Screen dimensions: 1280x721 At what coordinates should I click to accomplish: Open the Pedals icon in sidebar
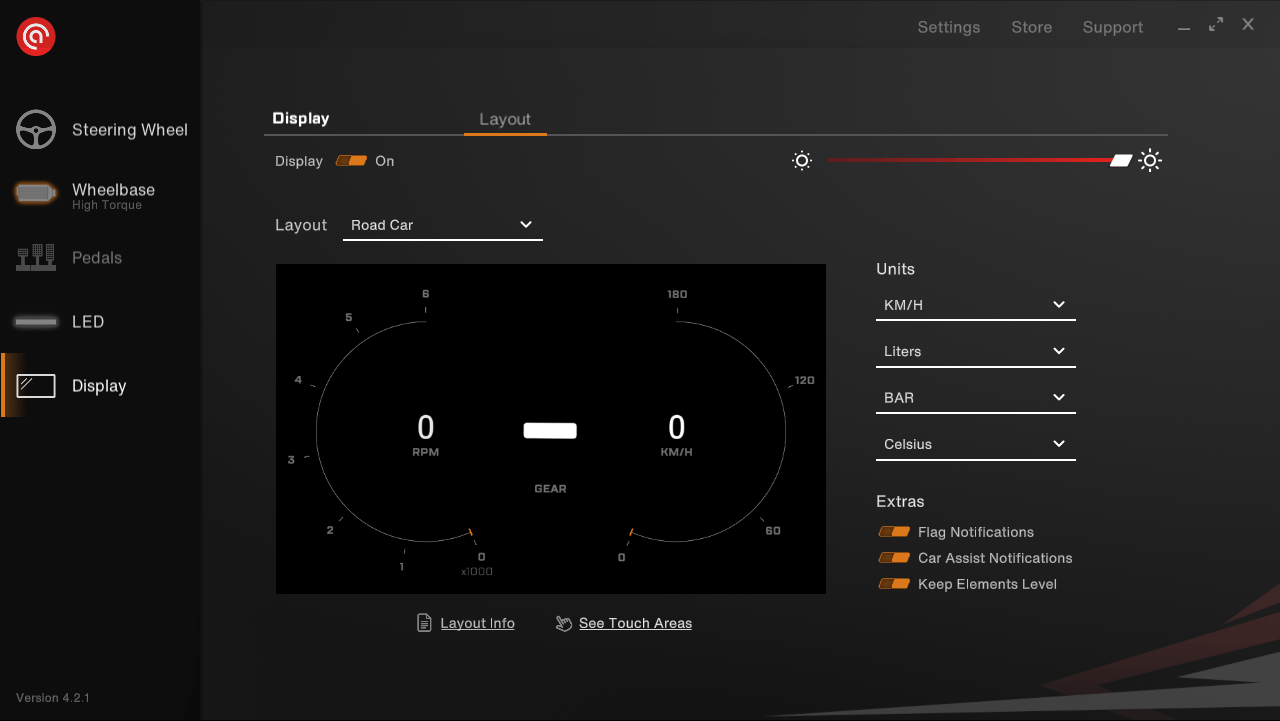pyautogui.click(x=36, y=258)
